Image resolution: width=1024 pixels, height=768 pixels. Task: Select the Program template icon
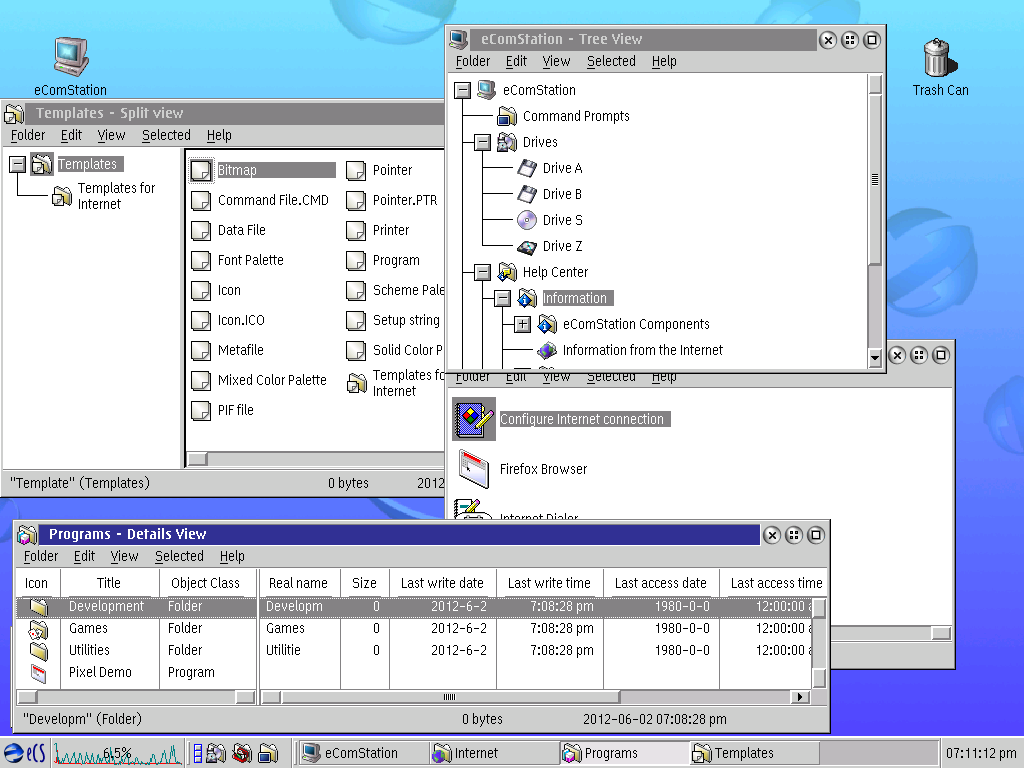point(356,261)
